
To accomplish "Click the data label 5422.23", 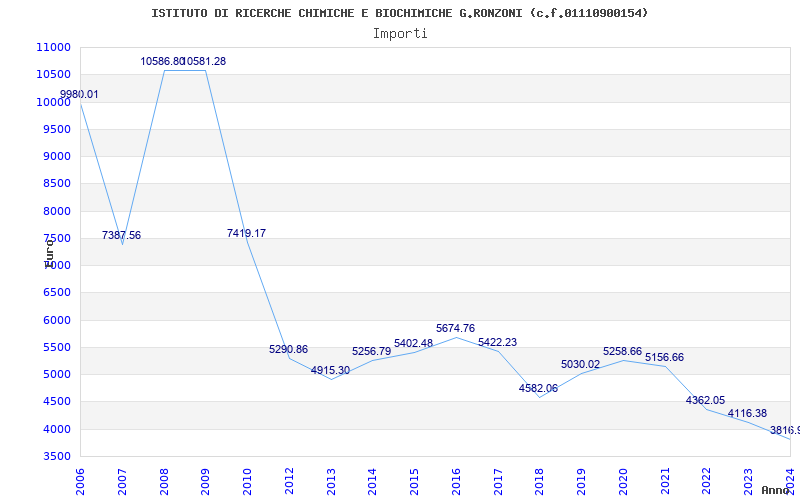I will [497, 342].
